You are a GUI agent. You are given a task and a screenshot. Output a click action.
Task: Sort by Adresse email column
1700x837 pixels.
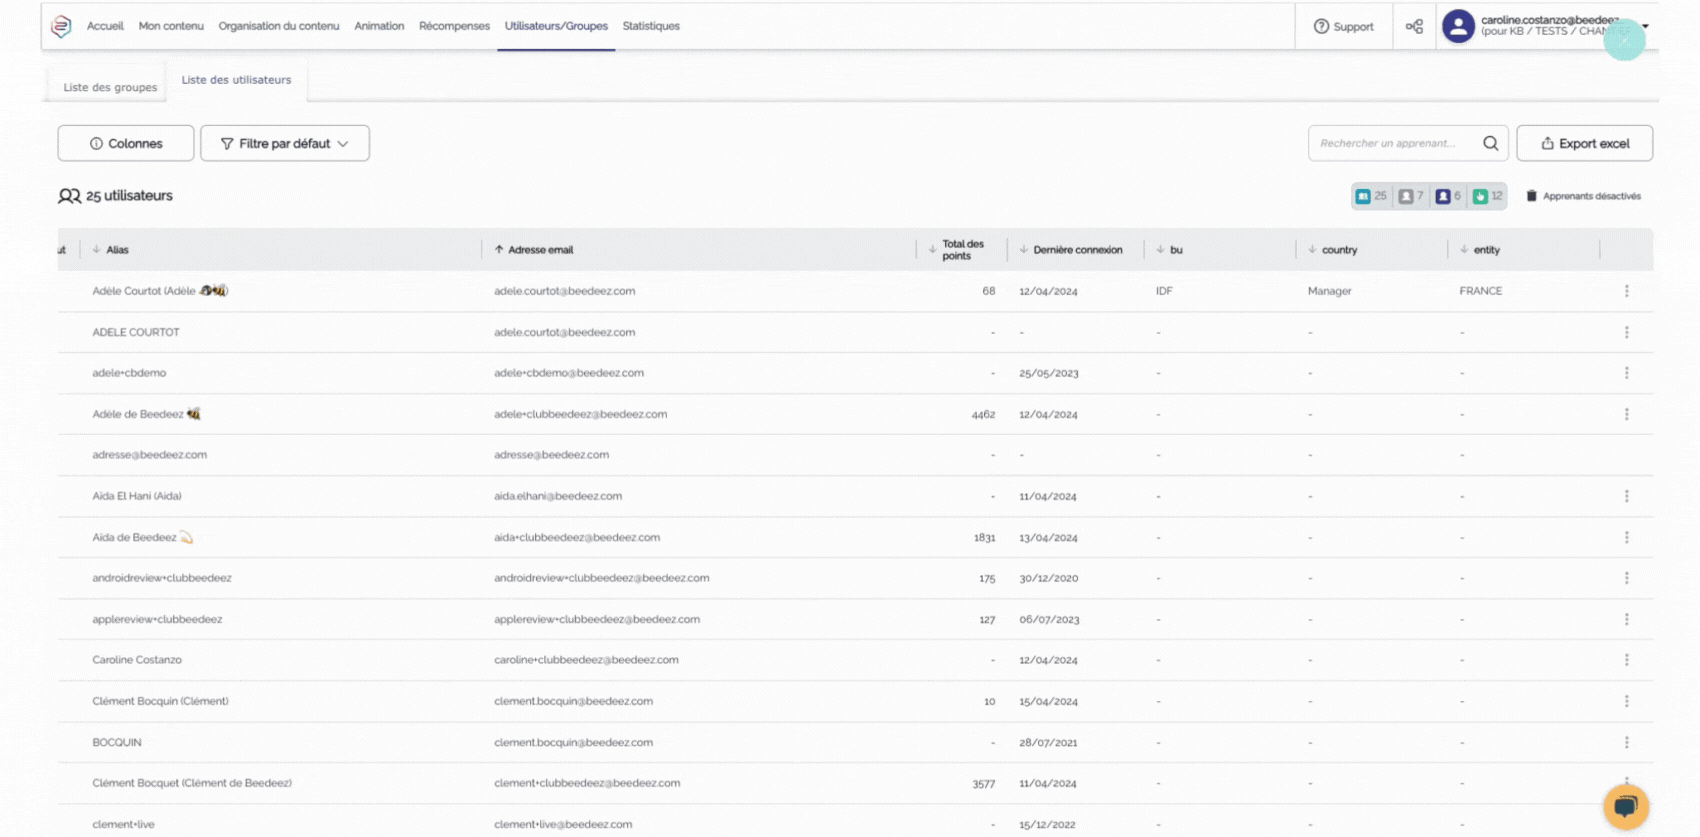(x=540, y=250)
